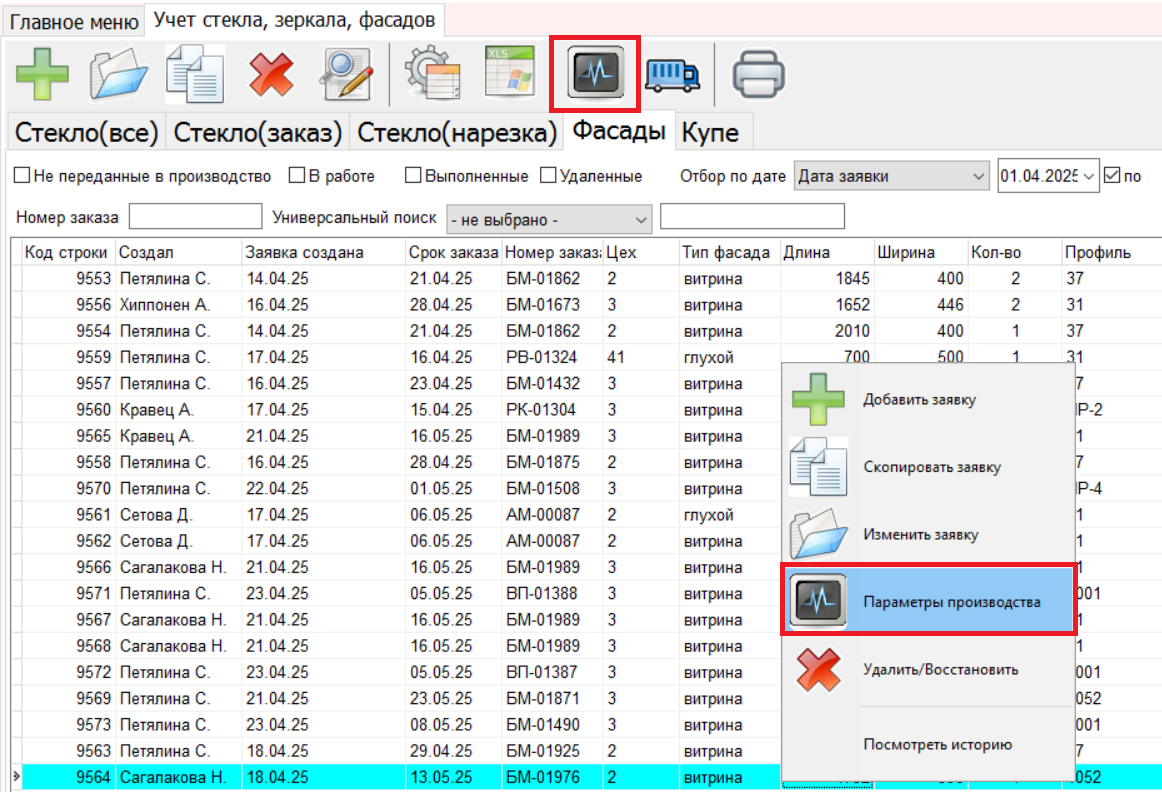Switch to the 'Стекло(нарезка)' tab

[457, 133]
